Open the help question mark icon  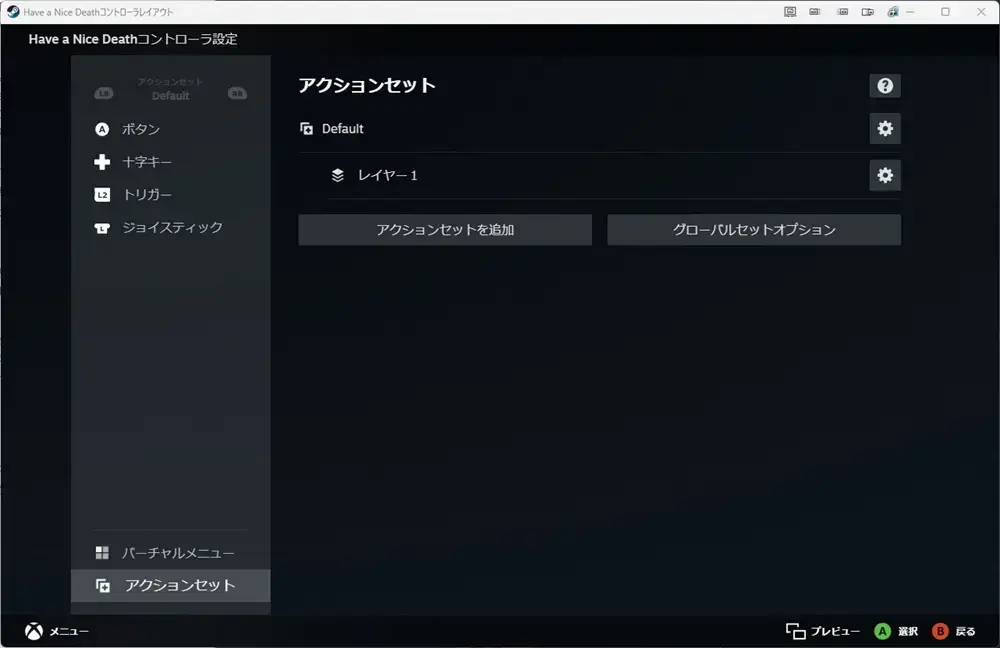885,86
